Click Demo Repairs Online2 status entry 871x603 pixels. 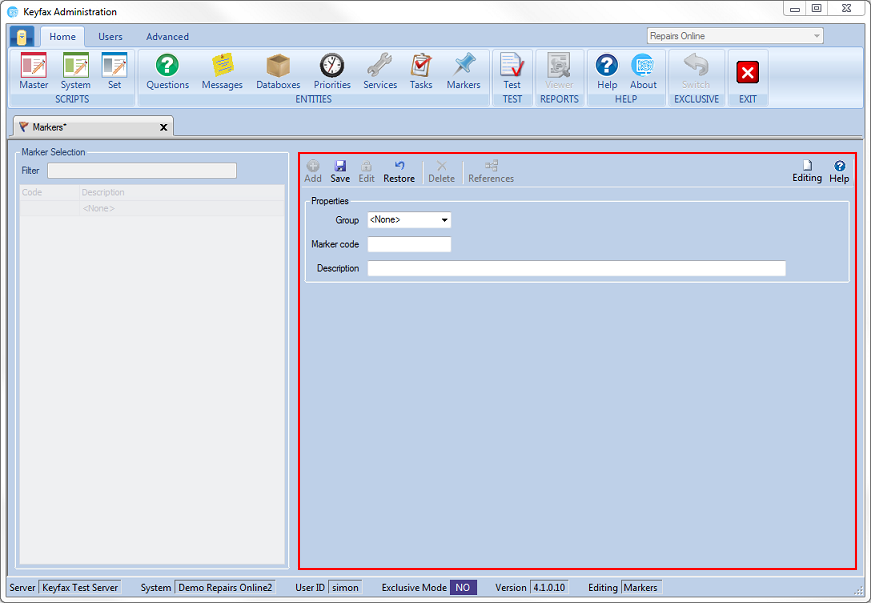(x=225, y=587)
